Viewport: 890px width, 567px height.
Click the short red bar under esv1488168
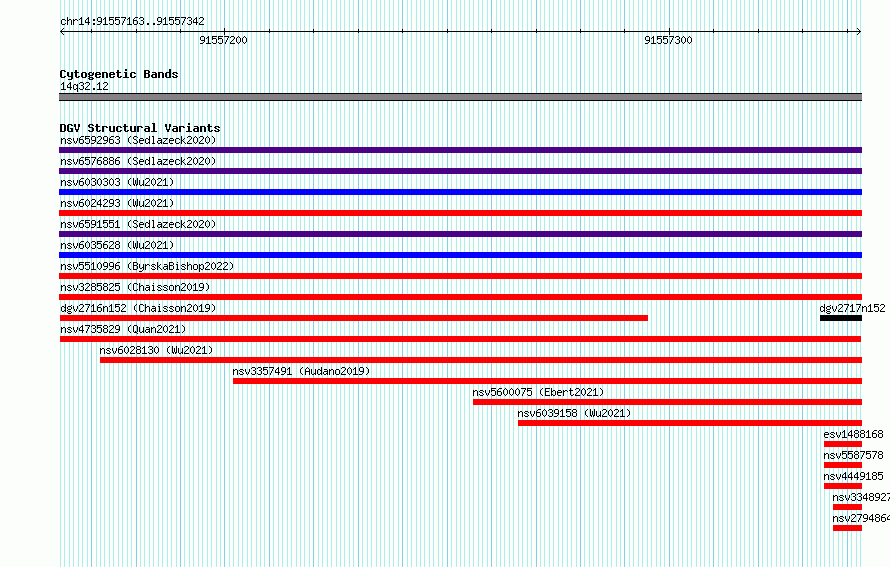[x=843, y=444]
